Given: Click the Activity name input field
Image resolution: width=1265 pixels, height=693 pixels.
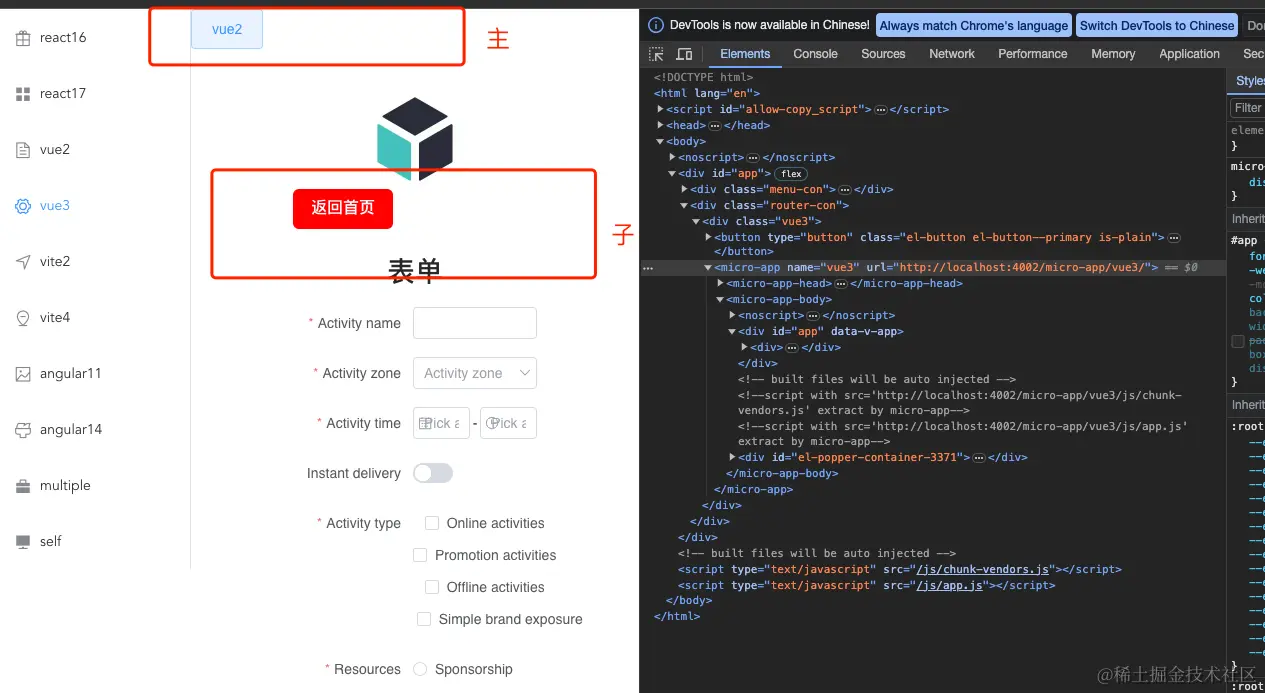Looking at the screenshot, I should [474, 322].
